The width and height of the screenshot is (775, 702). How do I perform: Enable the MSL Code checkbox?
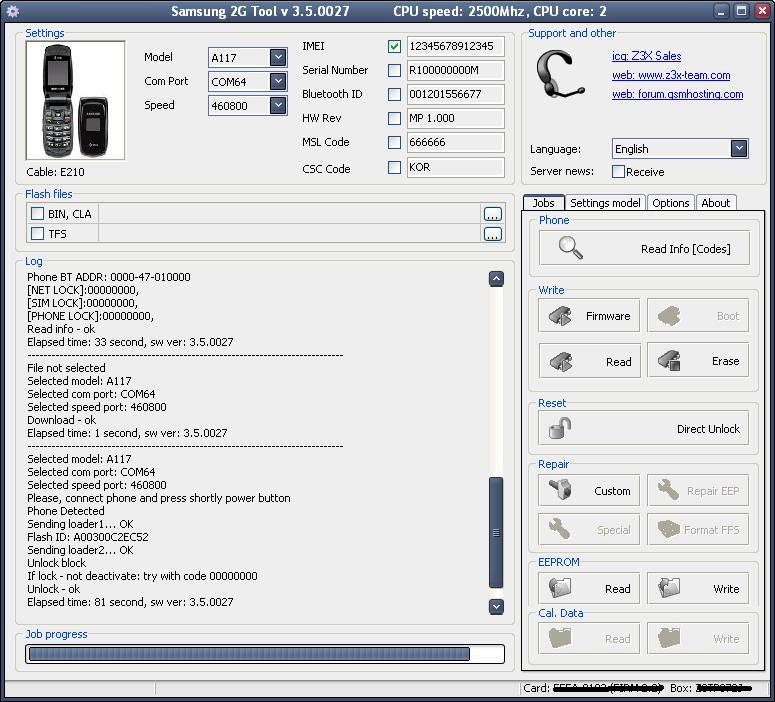(x=394, y=142)
